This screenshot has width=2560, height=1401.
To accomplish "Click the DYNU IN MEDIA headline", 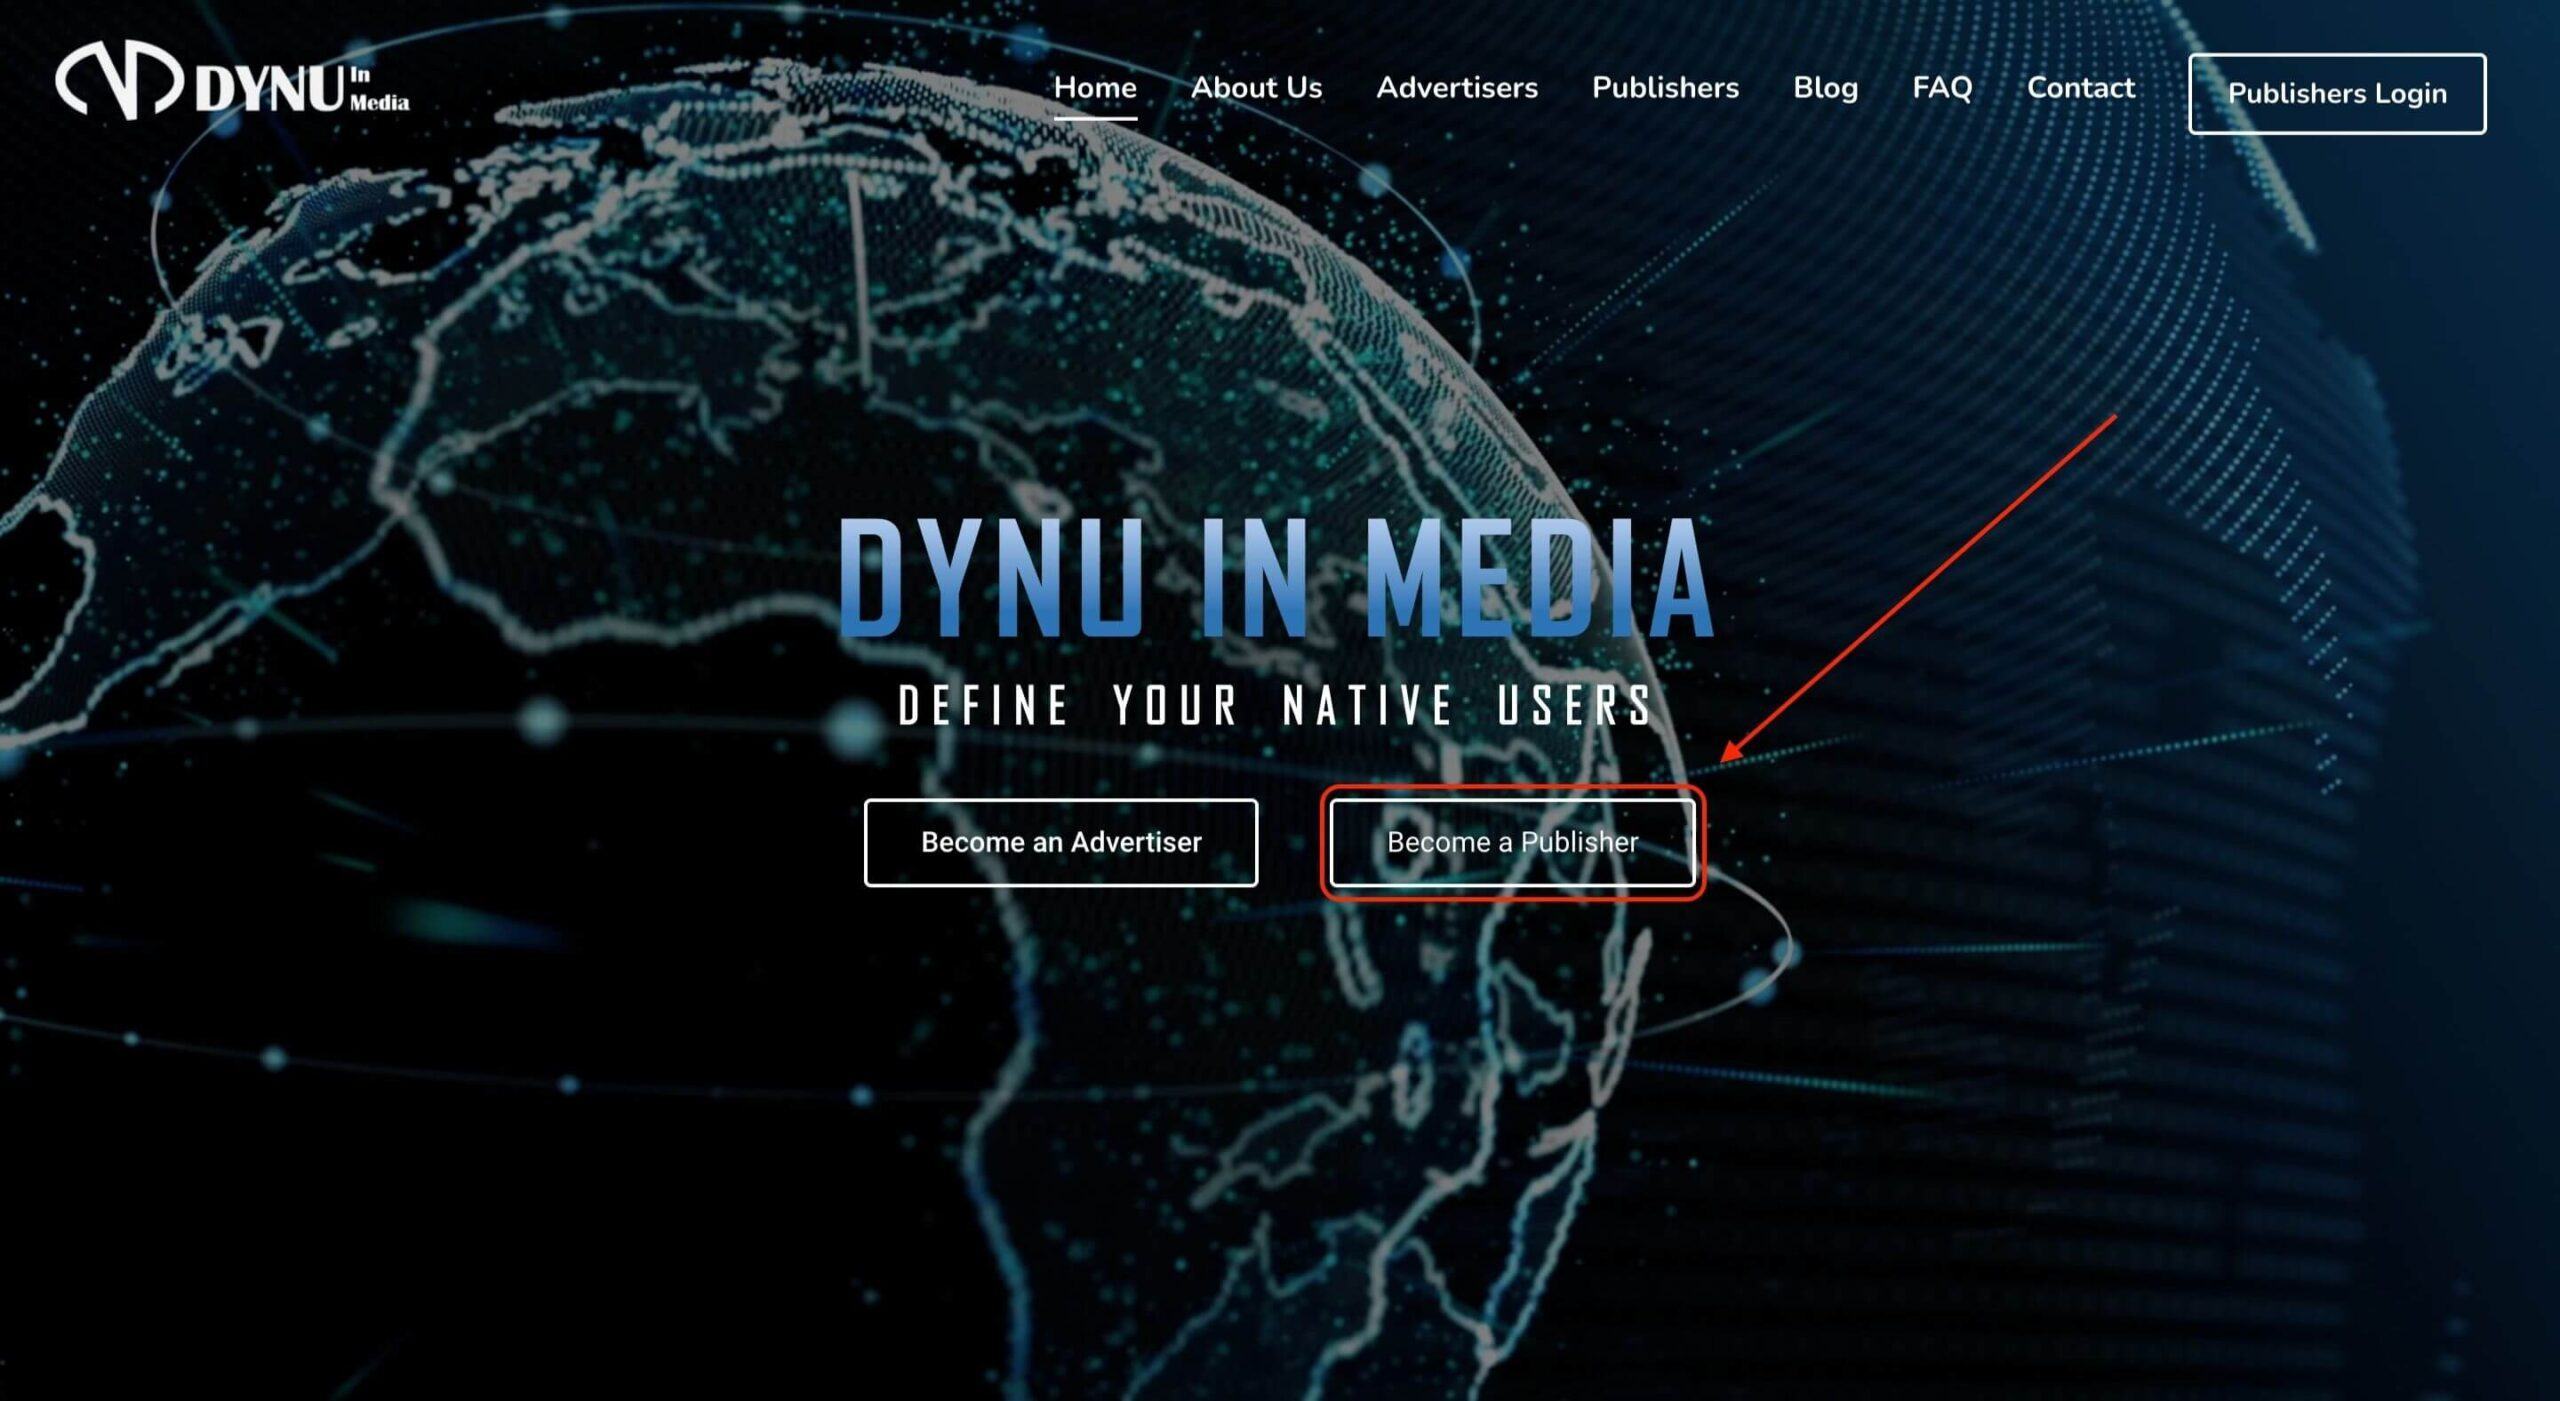I will (1276, 577).
